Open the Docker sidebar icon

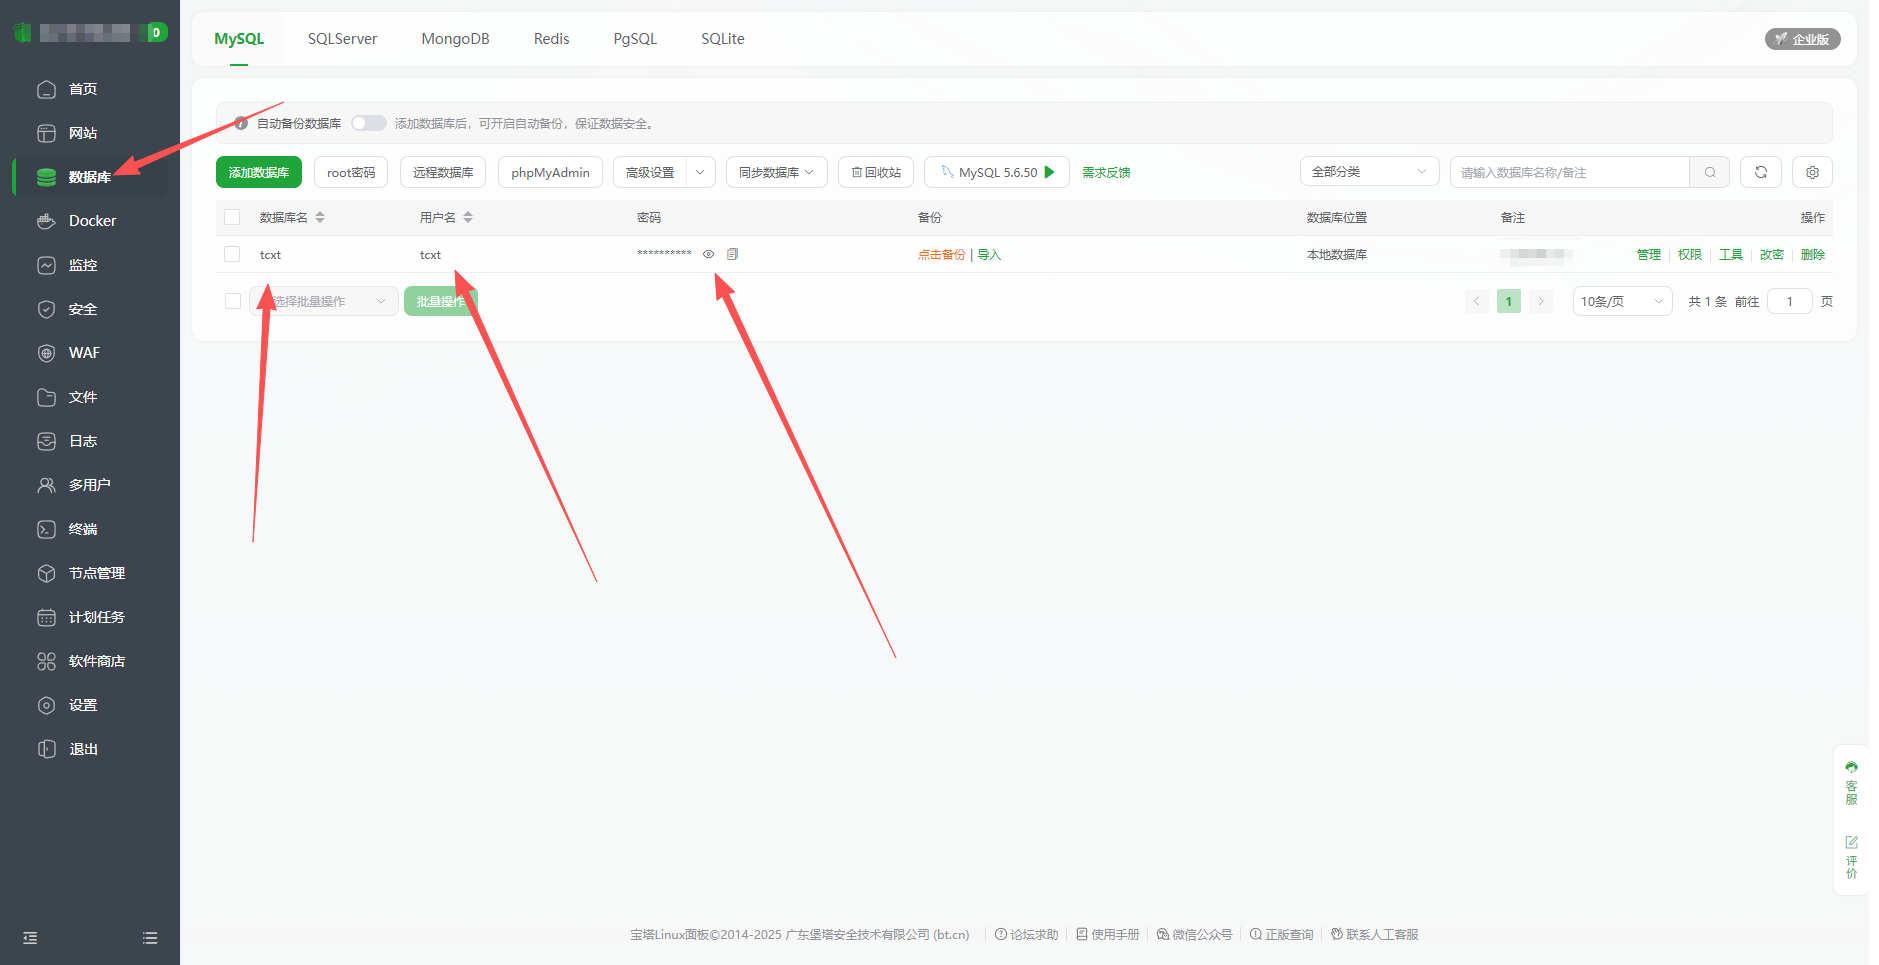pos(46,221)
